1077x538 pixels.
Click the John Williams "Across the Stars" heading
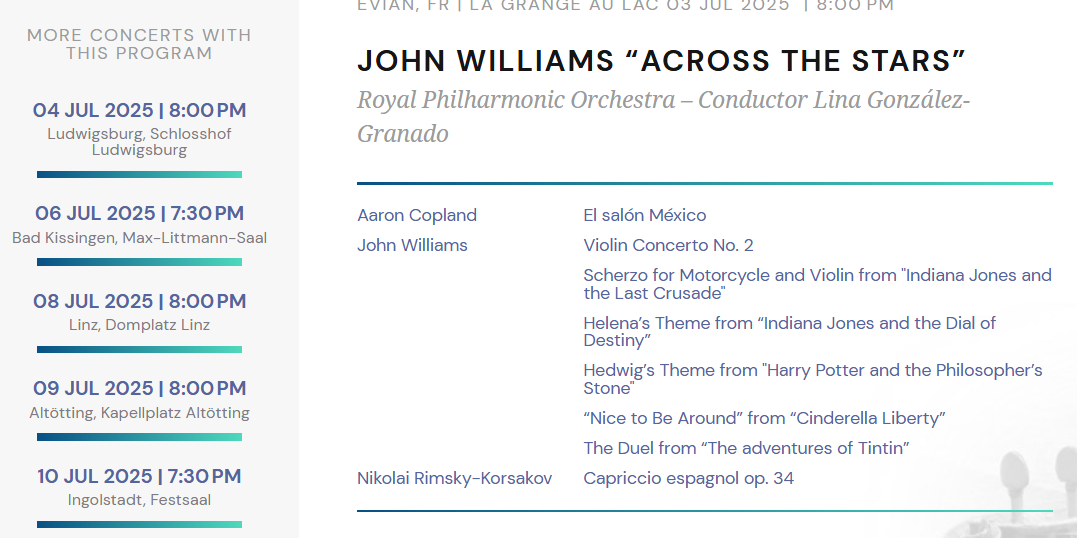pyautogui.click(x=661, y=61)
